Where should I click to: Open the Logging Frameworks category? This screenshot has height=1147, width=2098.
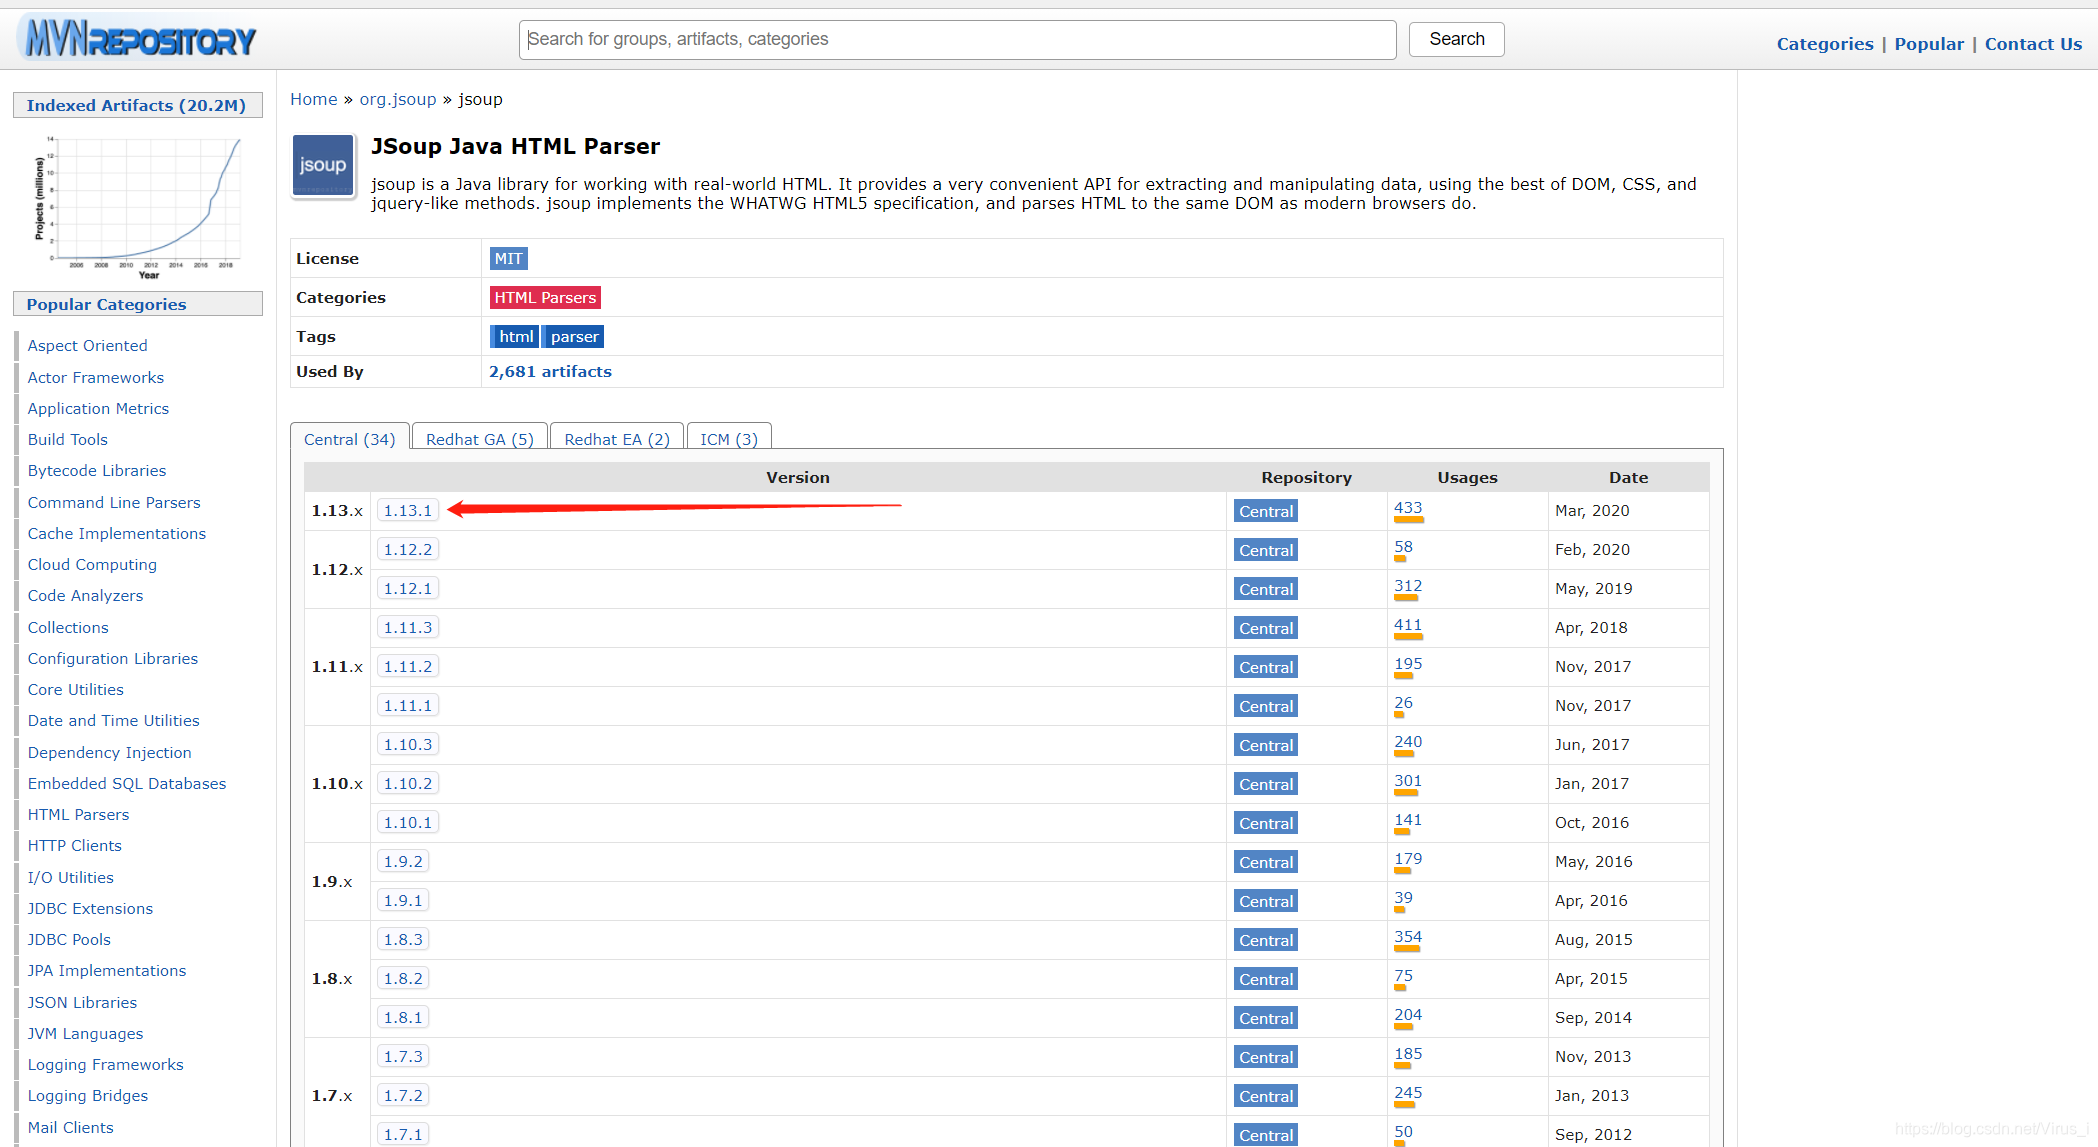click(106, 1065)
